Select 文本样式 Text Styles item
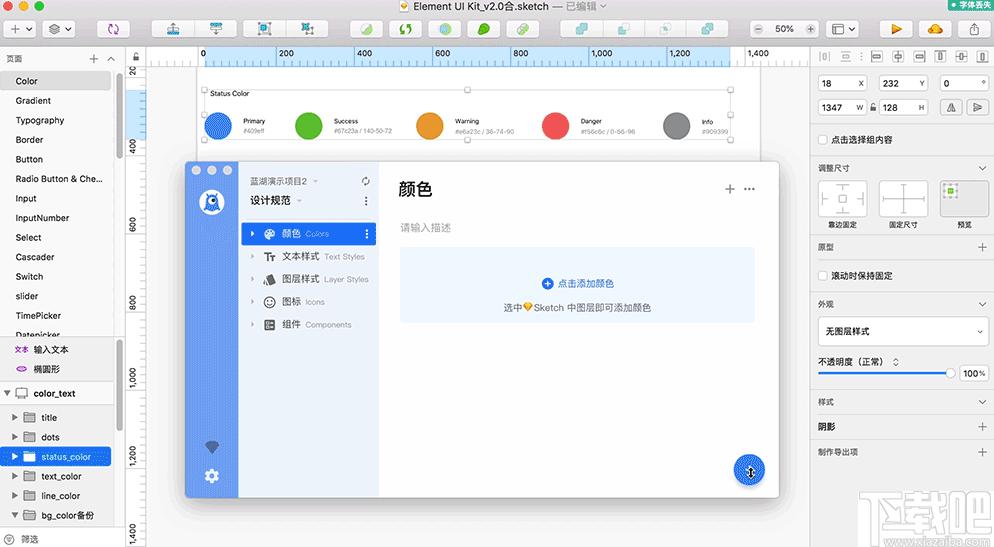 [309, 257]
